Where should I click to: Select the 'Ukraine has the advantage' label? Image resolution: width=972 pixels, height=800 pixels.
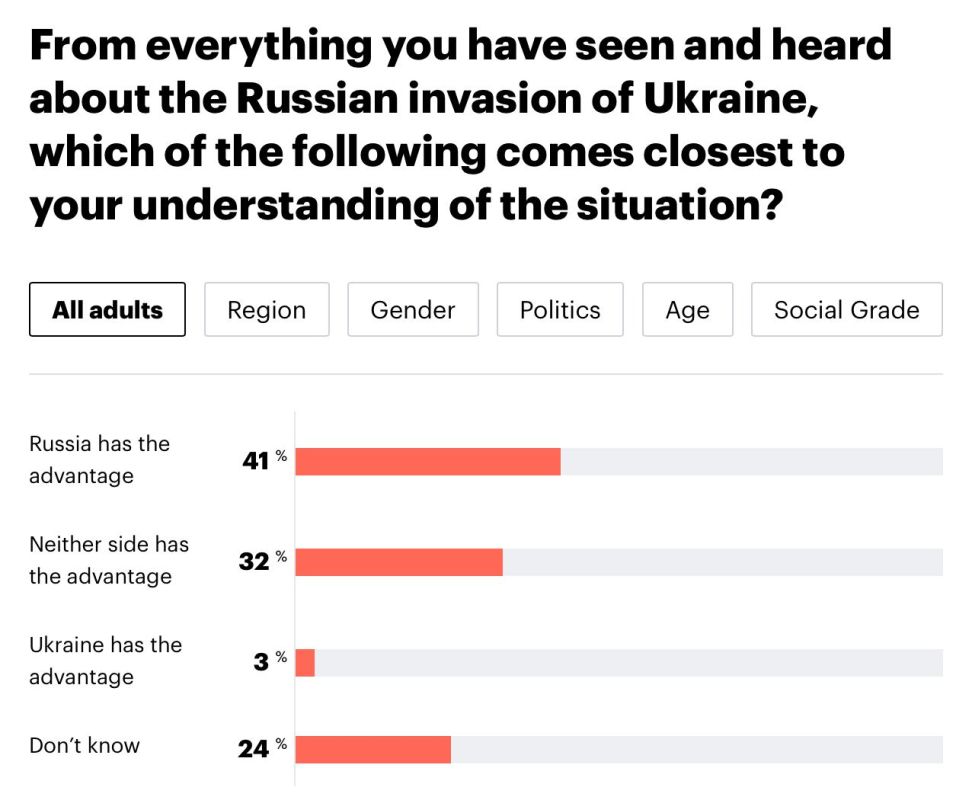click(x=105, y=661)
